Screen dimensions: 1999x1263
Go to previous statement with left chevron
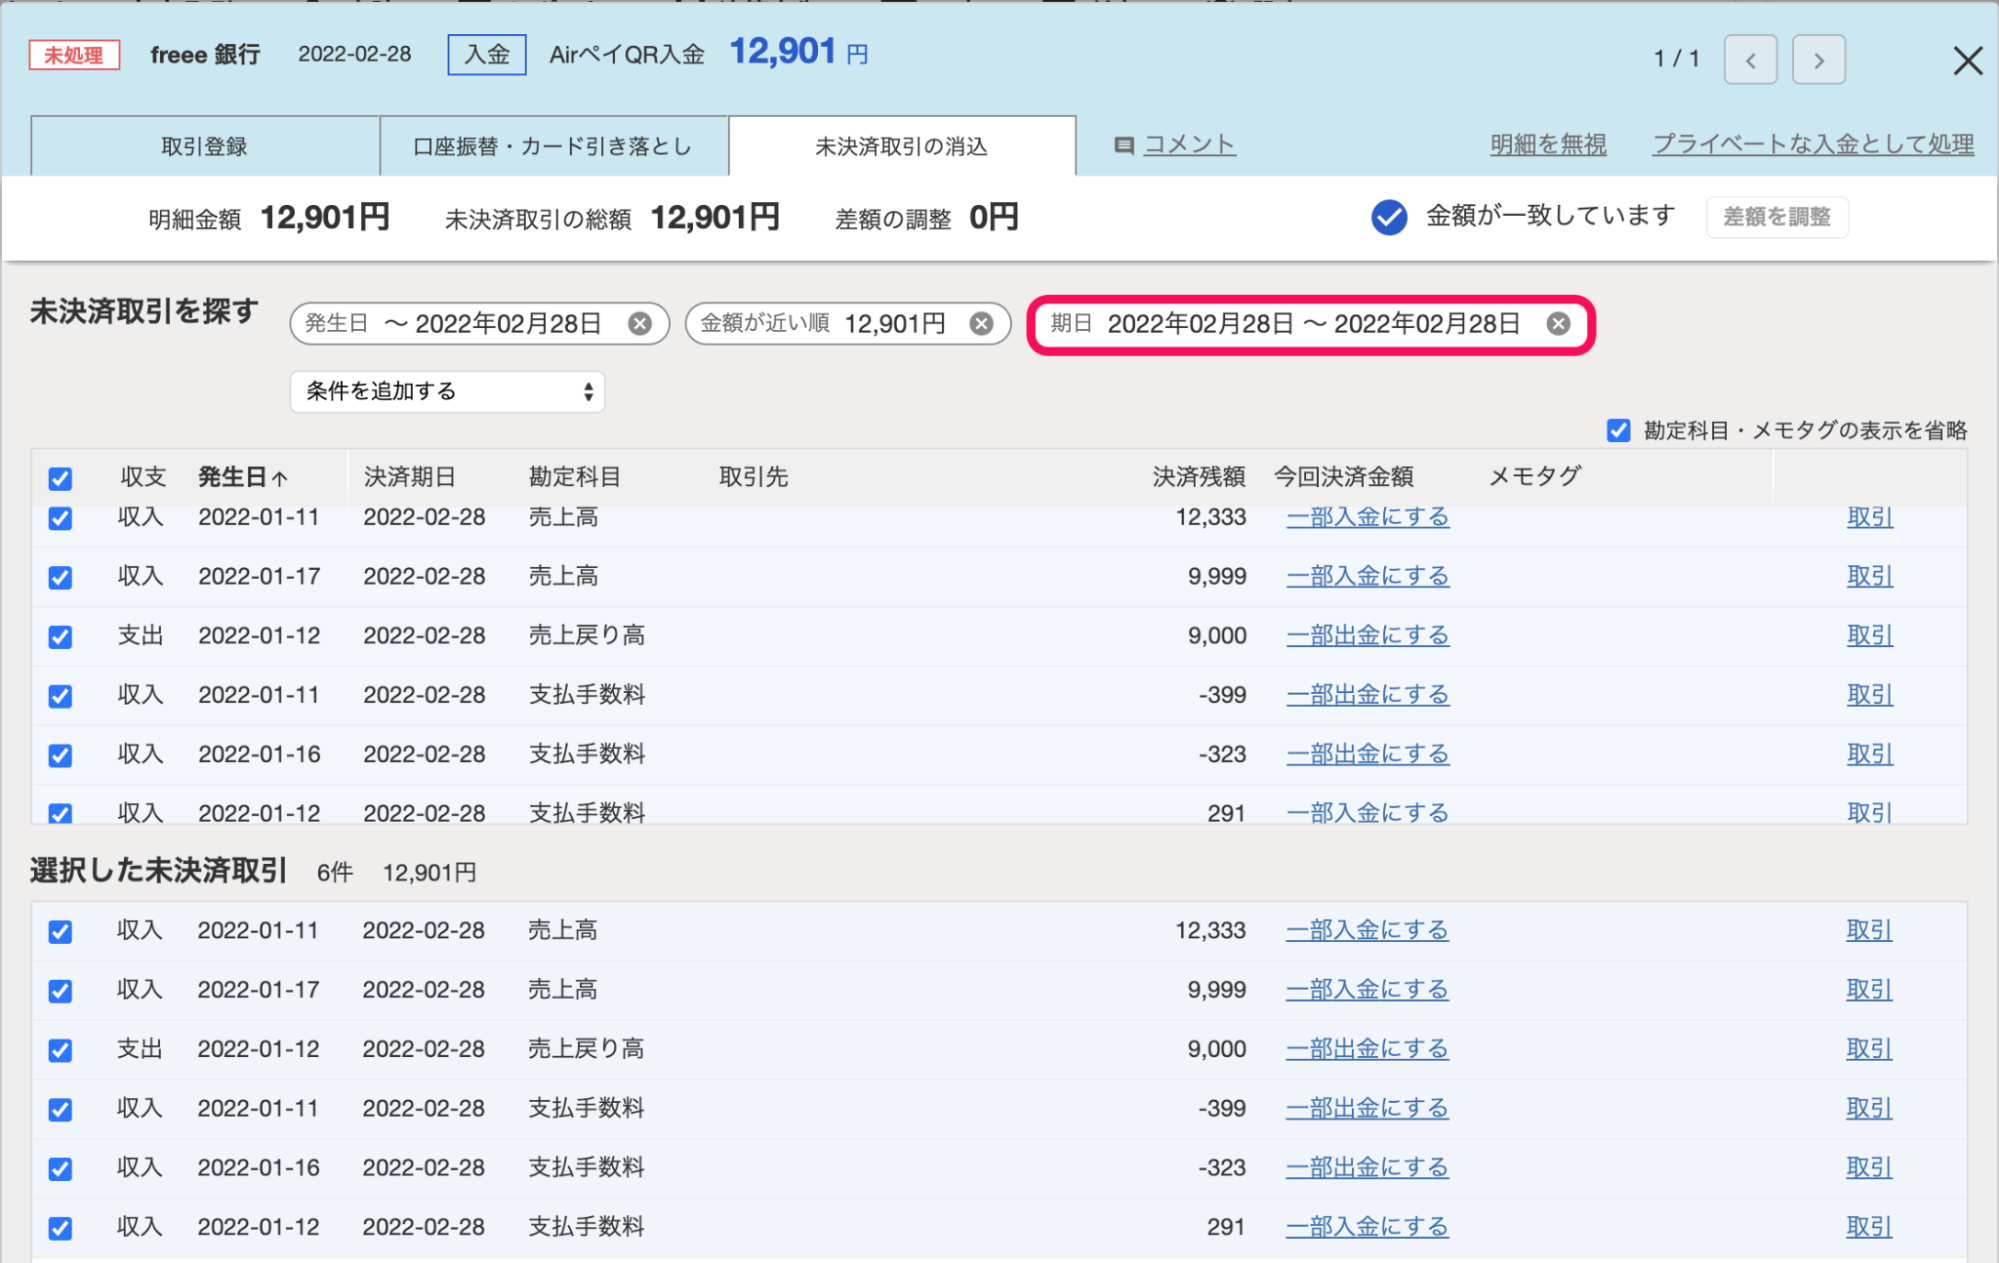click(1750, 60)
